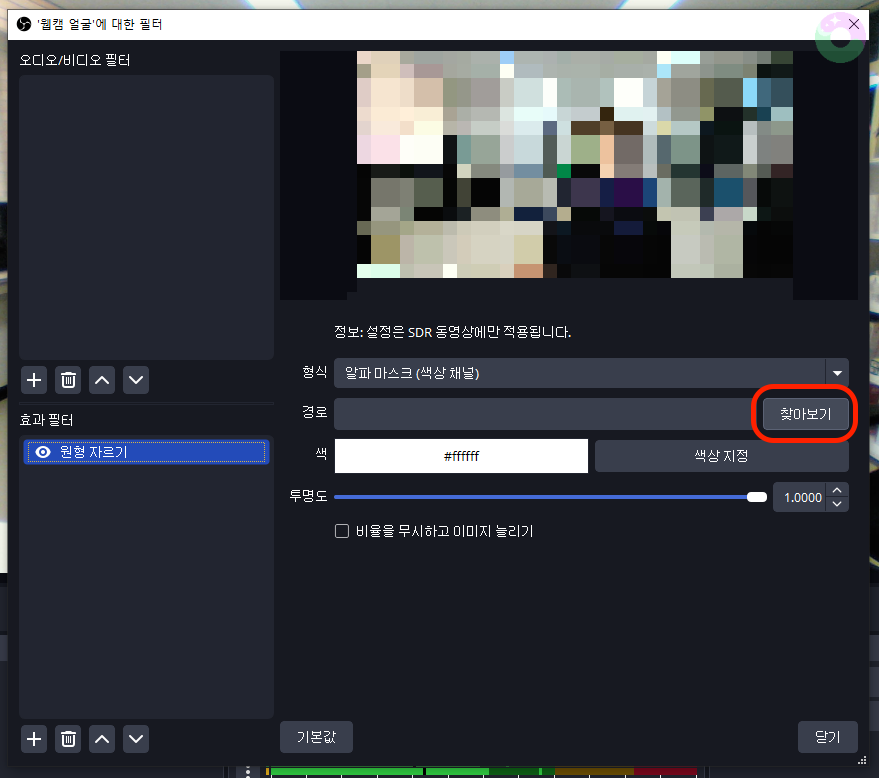Click the 찾아보기 browse button
This screenshot has width=879, height=778.
(x=806, y=414)
